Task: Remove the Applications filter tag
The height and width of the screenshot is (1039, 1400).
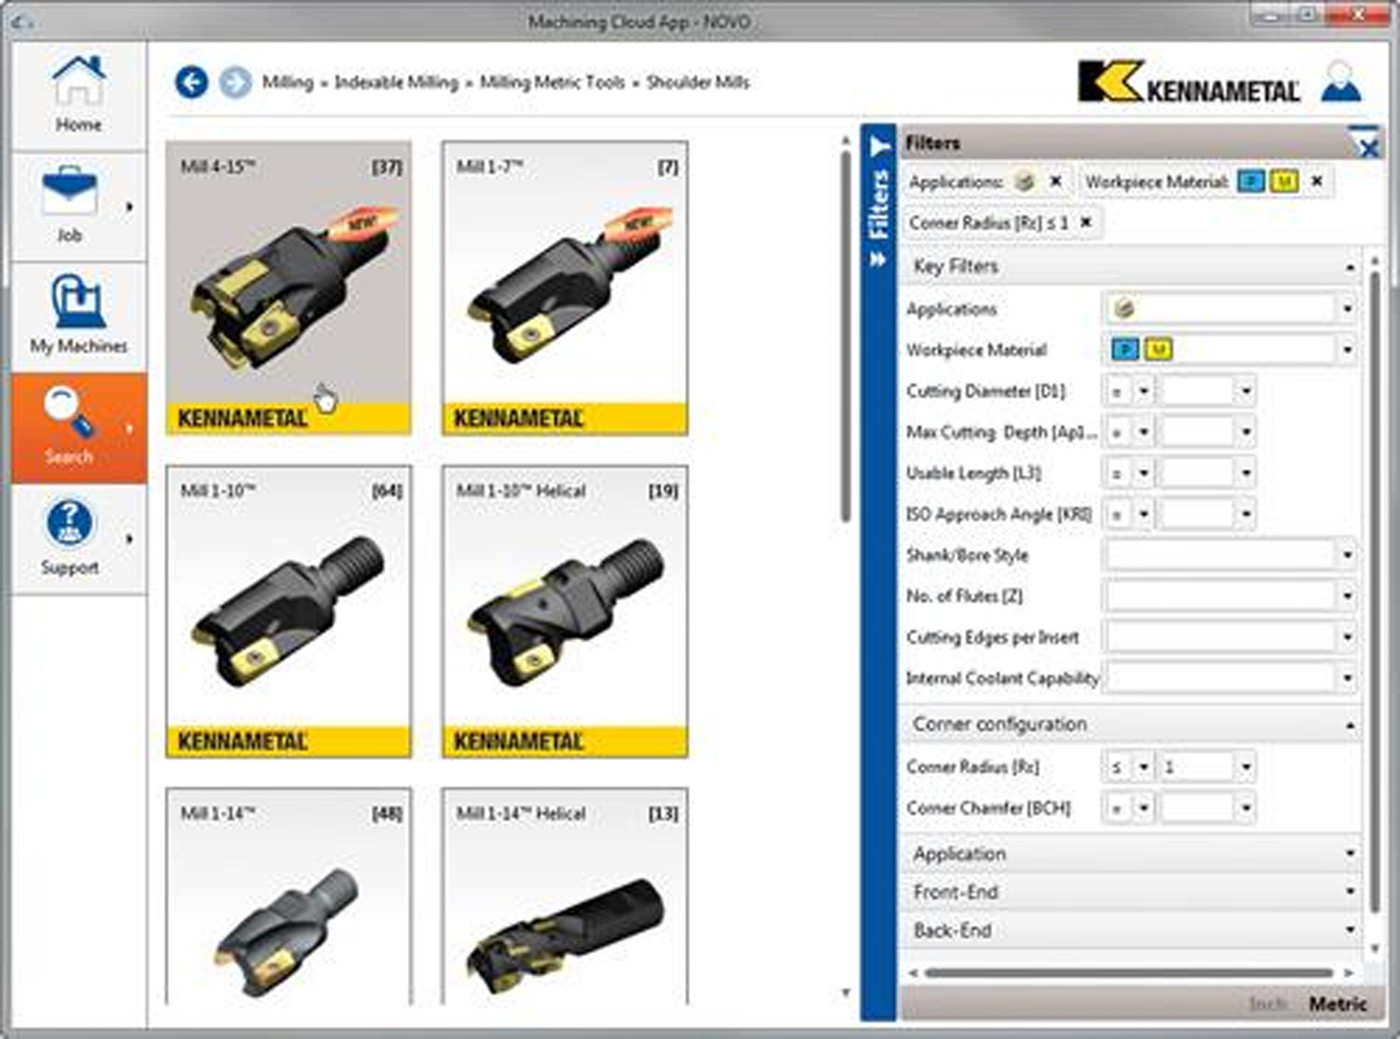Action: 1055,182
